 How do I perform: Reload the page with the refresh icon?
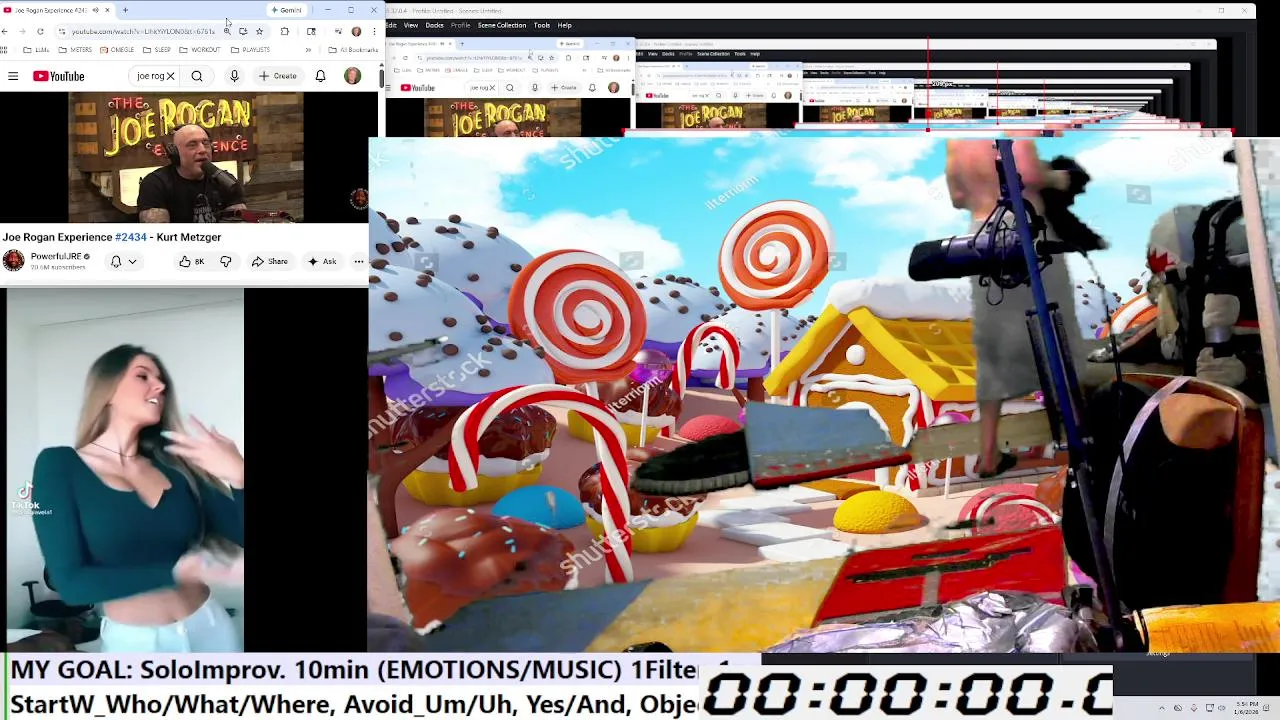pos(40,31)
